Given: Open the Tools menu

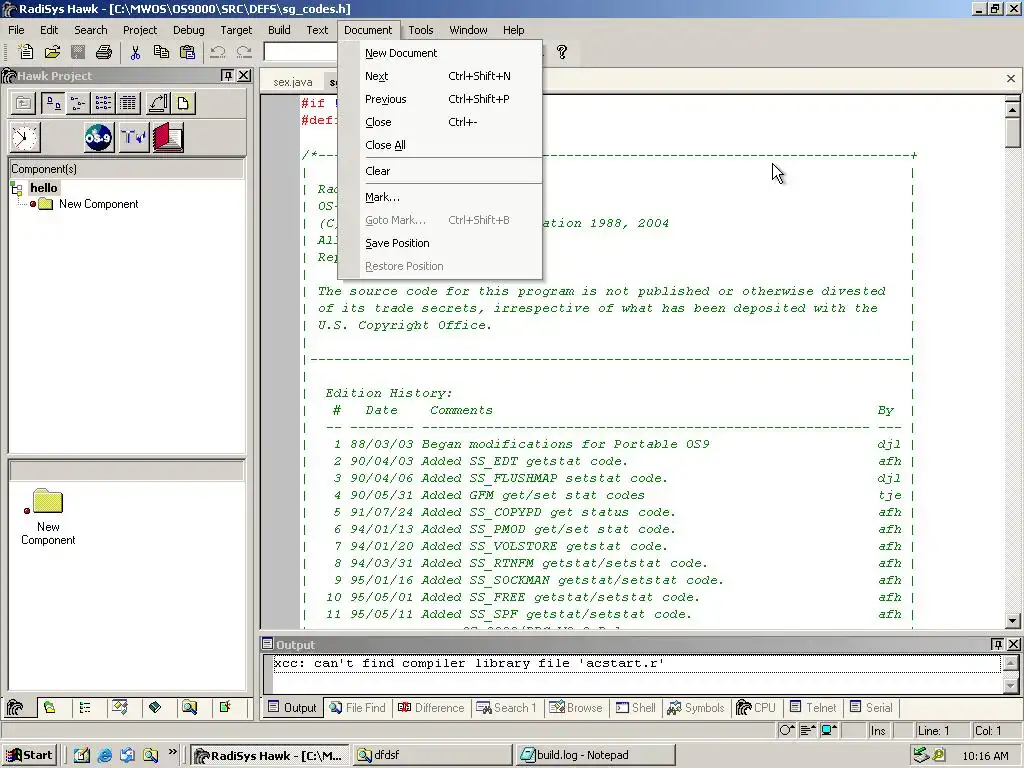Looking at the screenshot, I should point(421,30).
